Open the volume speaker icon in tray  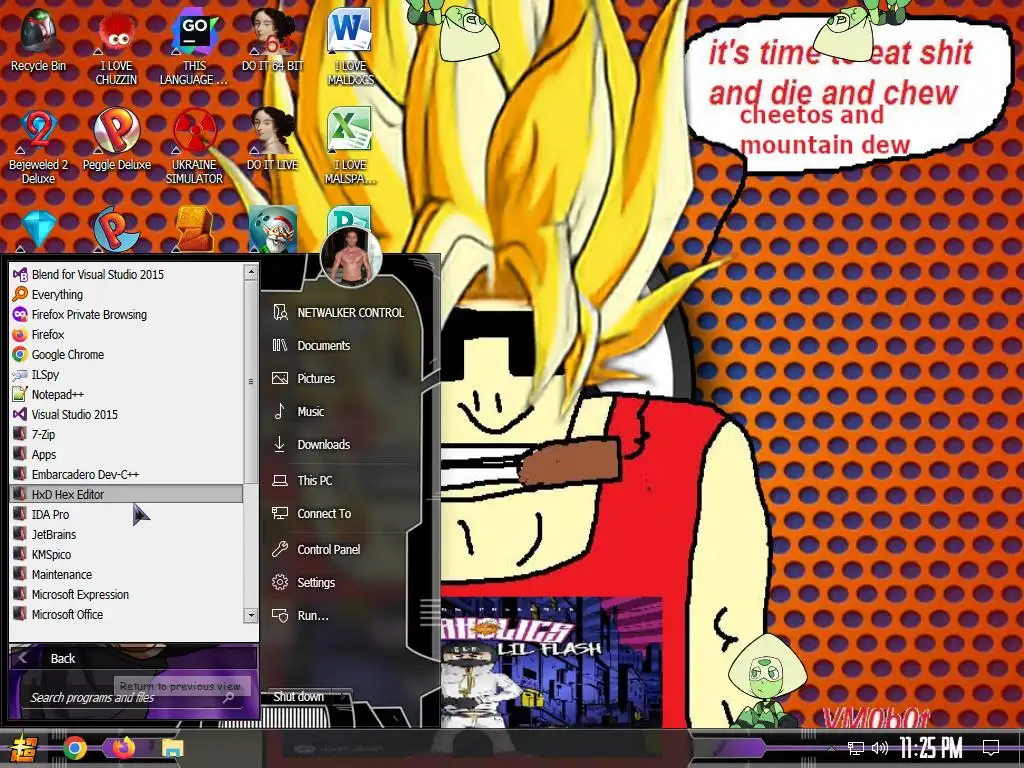(x=880, y=748)
